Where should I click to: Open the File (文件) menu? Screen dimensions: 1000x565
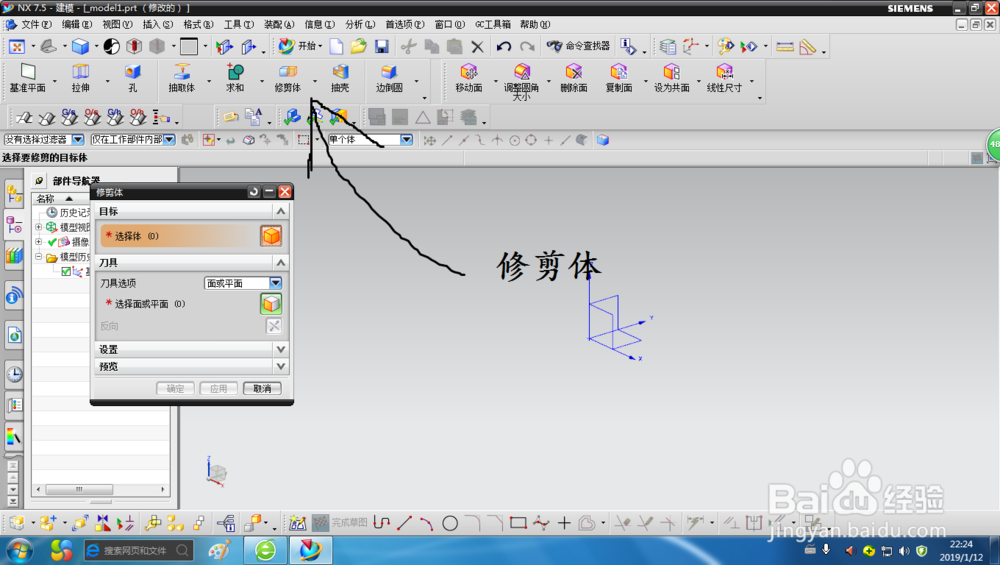click(x=36, y=24)
